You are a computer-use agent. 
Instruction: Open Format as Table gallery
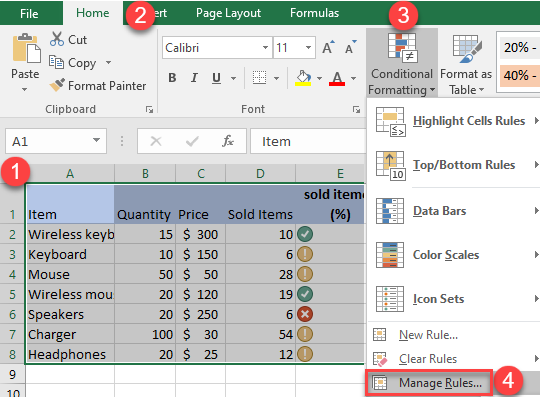466,63
